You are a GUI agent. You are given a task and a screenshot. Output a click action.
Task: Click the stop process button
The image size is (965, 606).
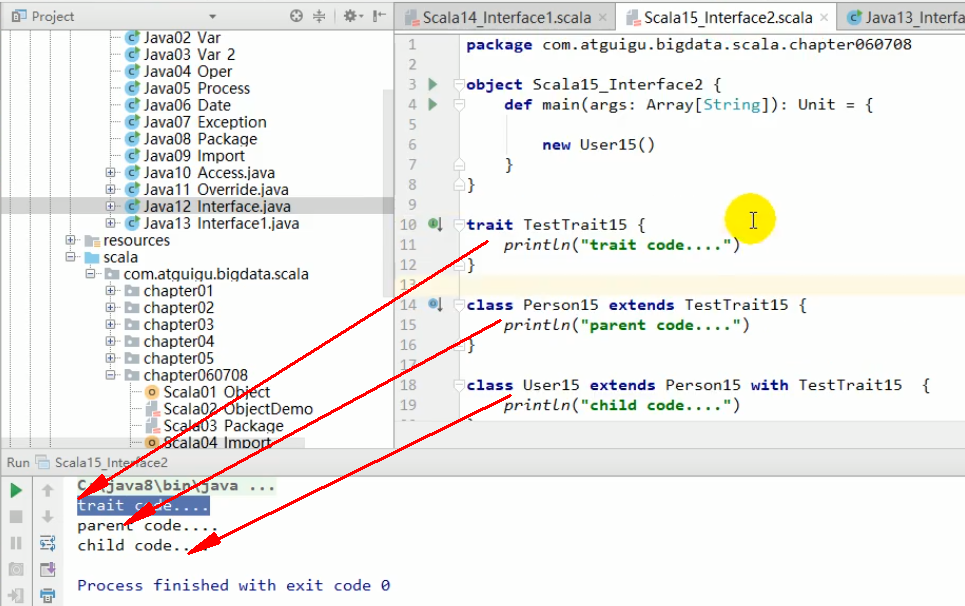[x=16, y=517]
